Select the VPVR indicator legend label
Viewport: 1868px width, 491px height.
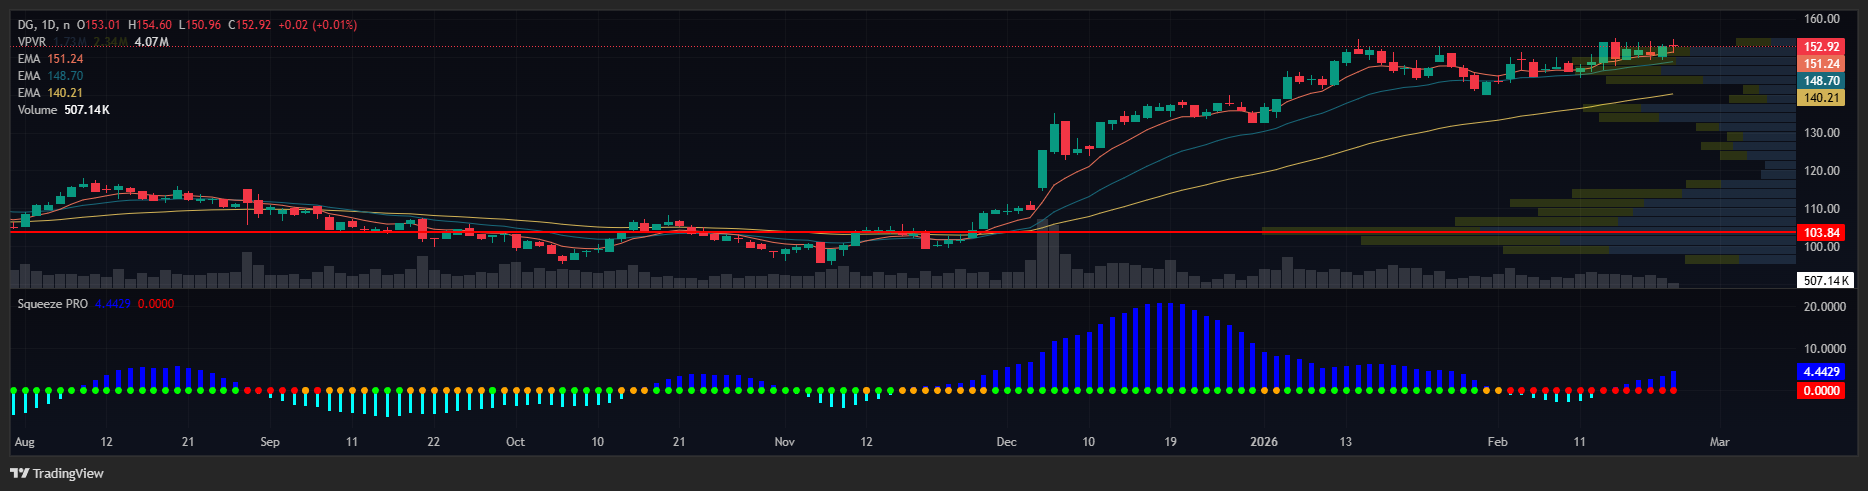[x=32, y=42]
